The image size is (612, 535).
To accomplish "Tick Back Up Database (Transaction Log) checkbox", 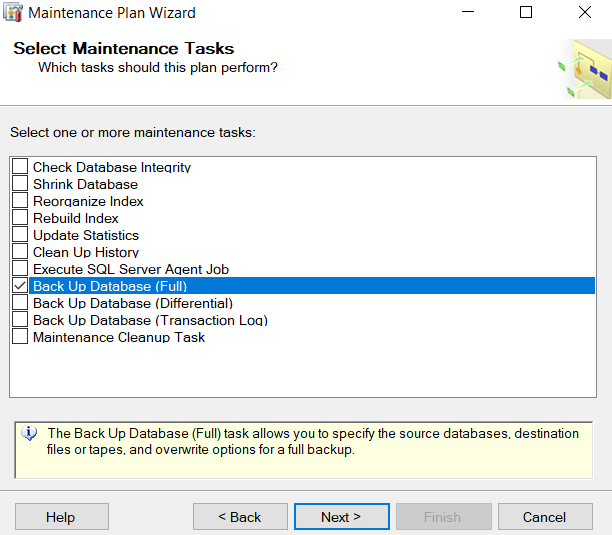I will coord(20,320).
